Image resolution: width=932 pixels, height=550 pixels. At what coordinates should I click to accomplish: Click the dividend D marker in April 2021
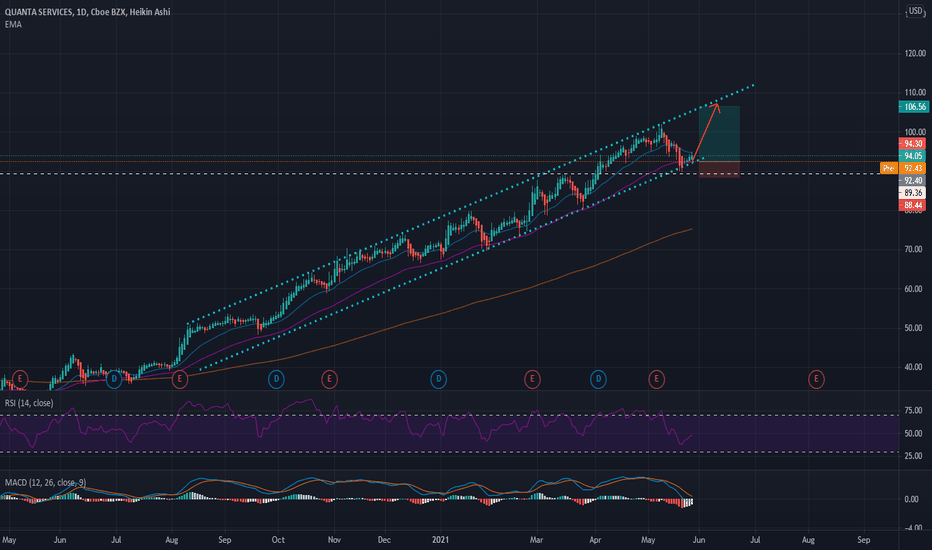click(598, 379)
